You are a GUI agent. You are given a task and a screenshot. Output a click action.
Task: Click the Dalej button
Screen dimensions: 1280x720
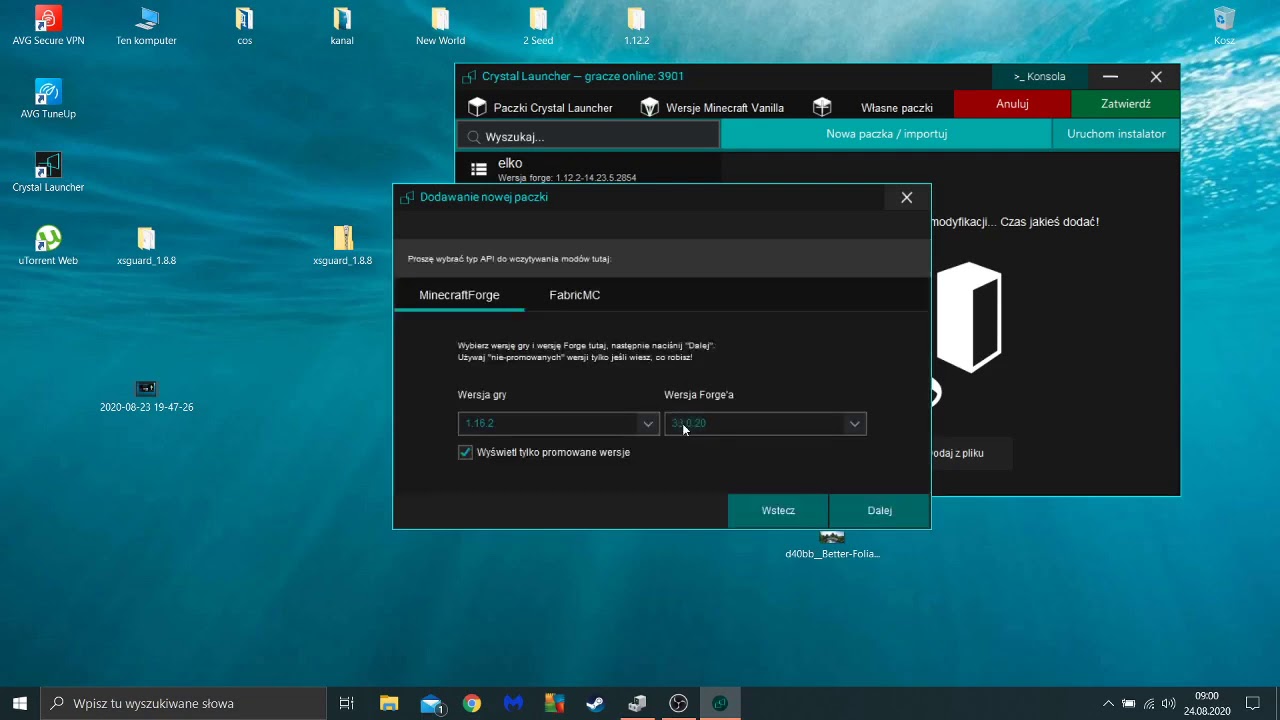pyautogui.click(x=879, y=510)
